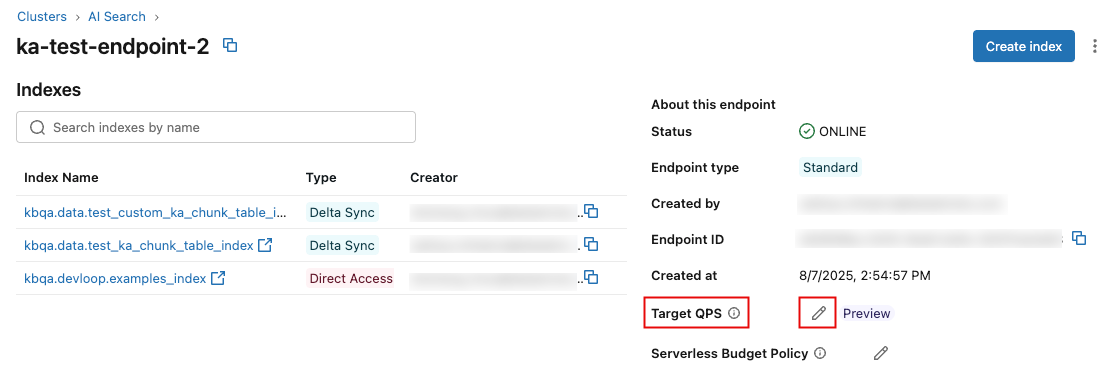Click the Created at timestamp value
Screen dimensions: 1108x380
click(864, 275)
